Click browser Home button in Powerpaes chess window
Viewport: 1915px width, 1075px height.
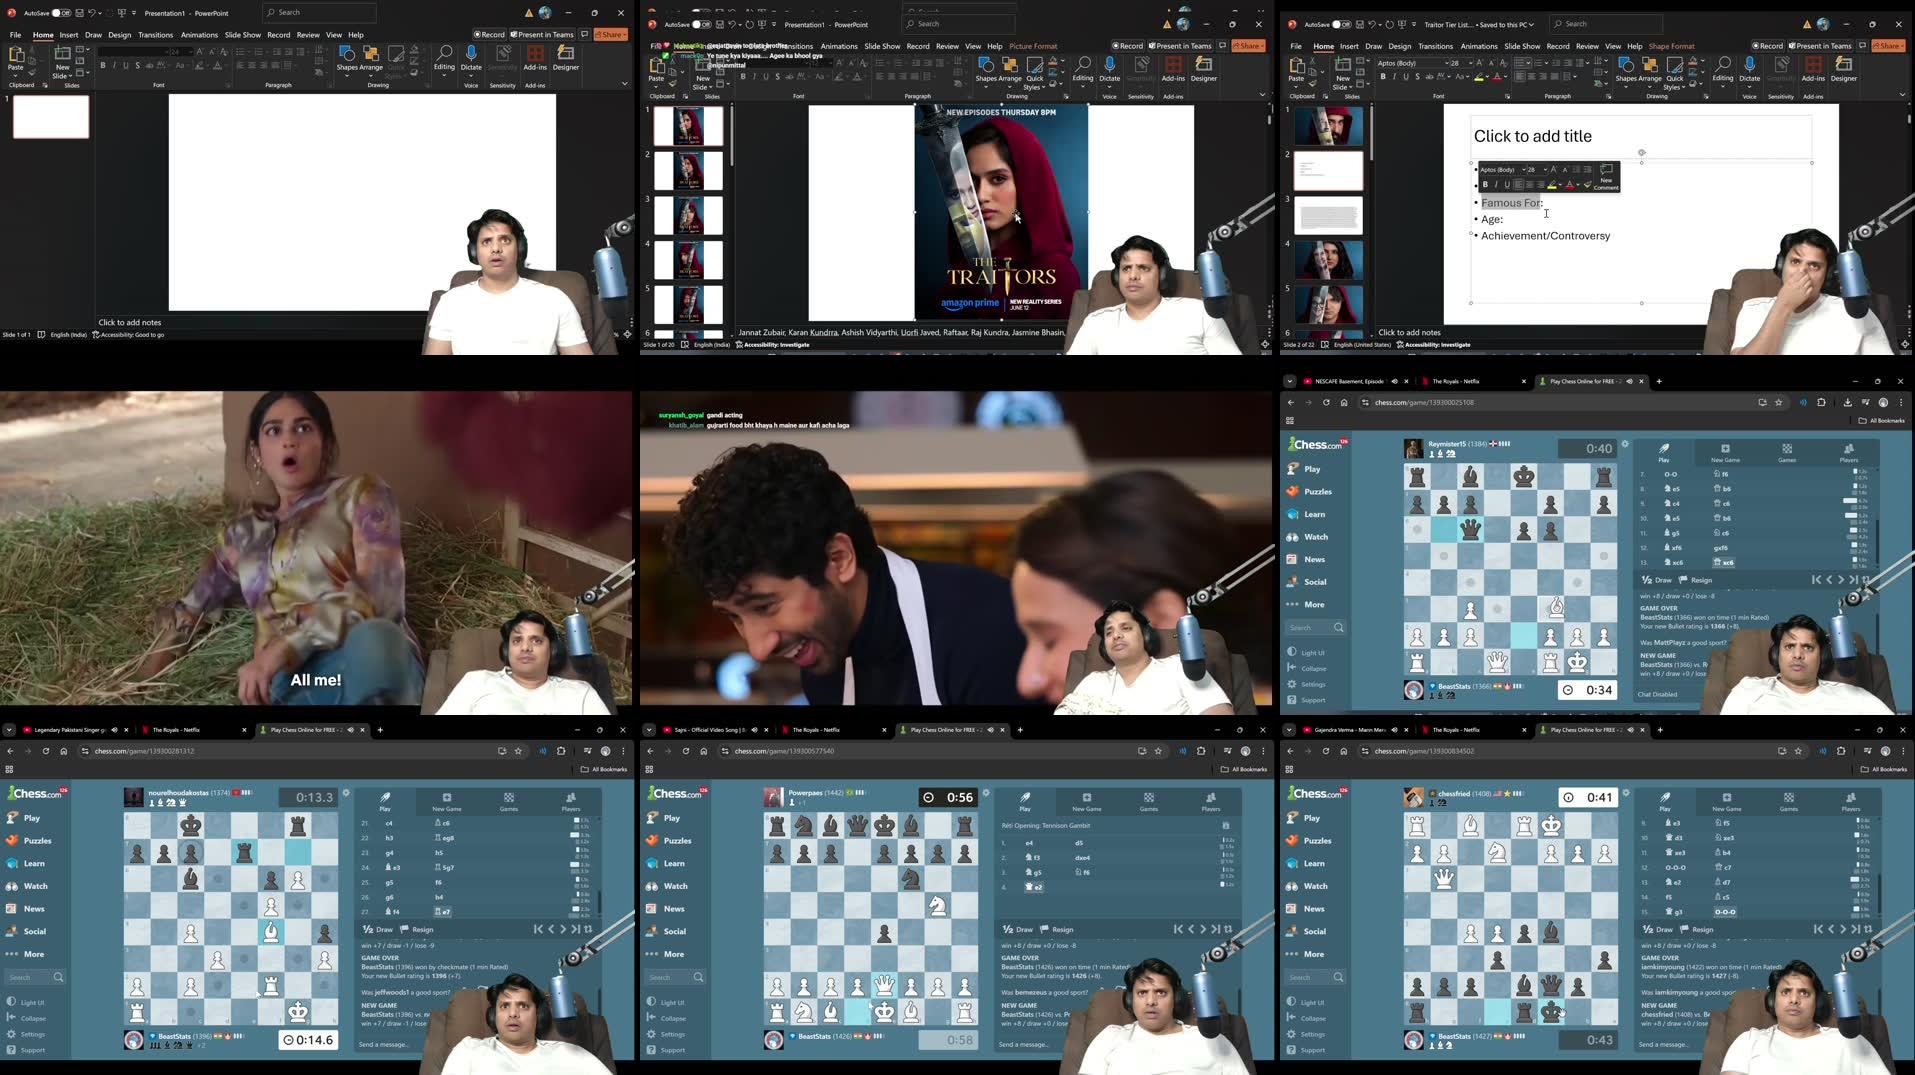704,751
